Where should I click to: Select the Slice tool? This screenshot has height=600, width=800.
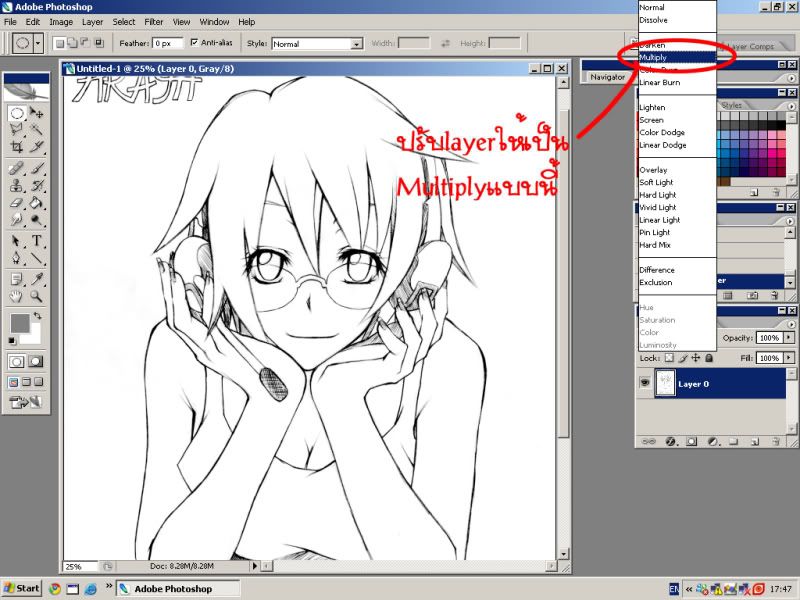36,147
